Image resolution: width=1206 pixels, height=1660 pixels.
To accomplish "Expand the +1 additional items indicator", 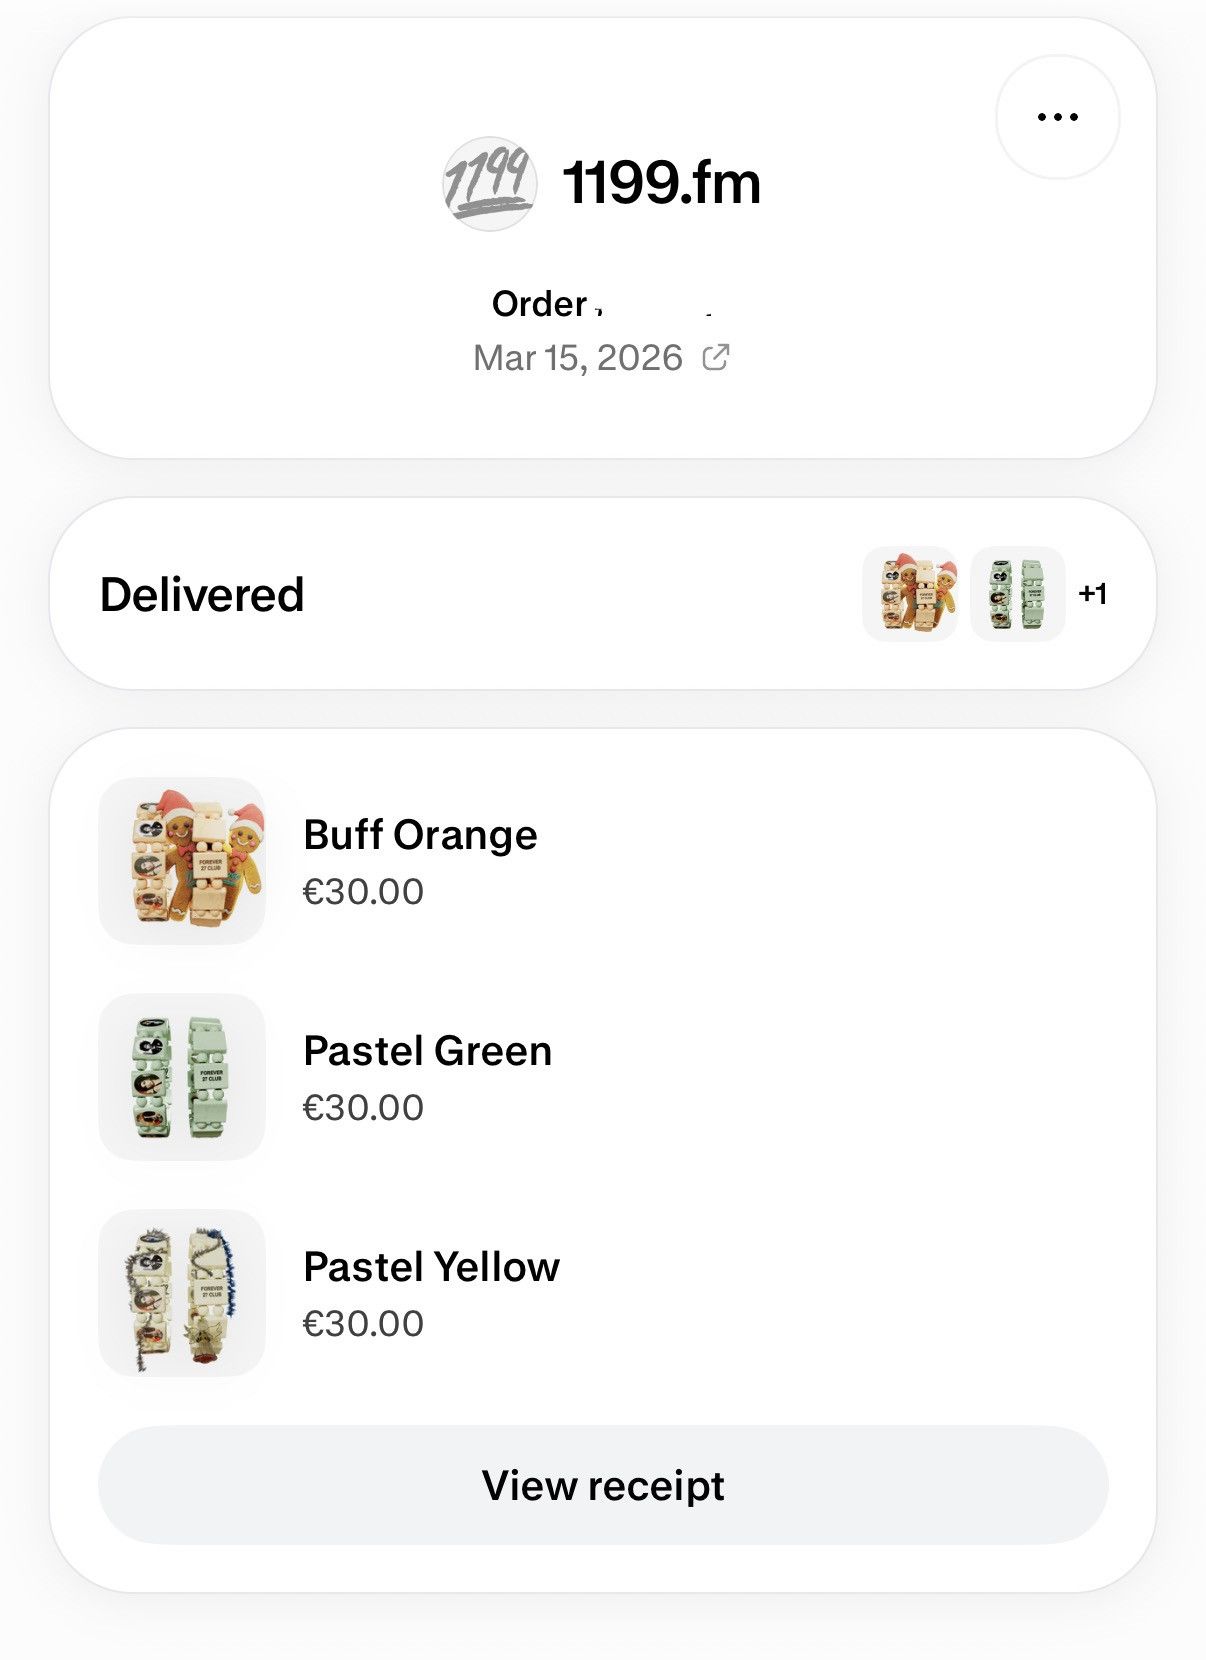I will click(1093, 594).
